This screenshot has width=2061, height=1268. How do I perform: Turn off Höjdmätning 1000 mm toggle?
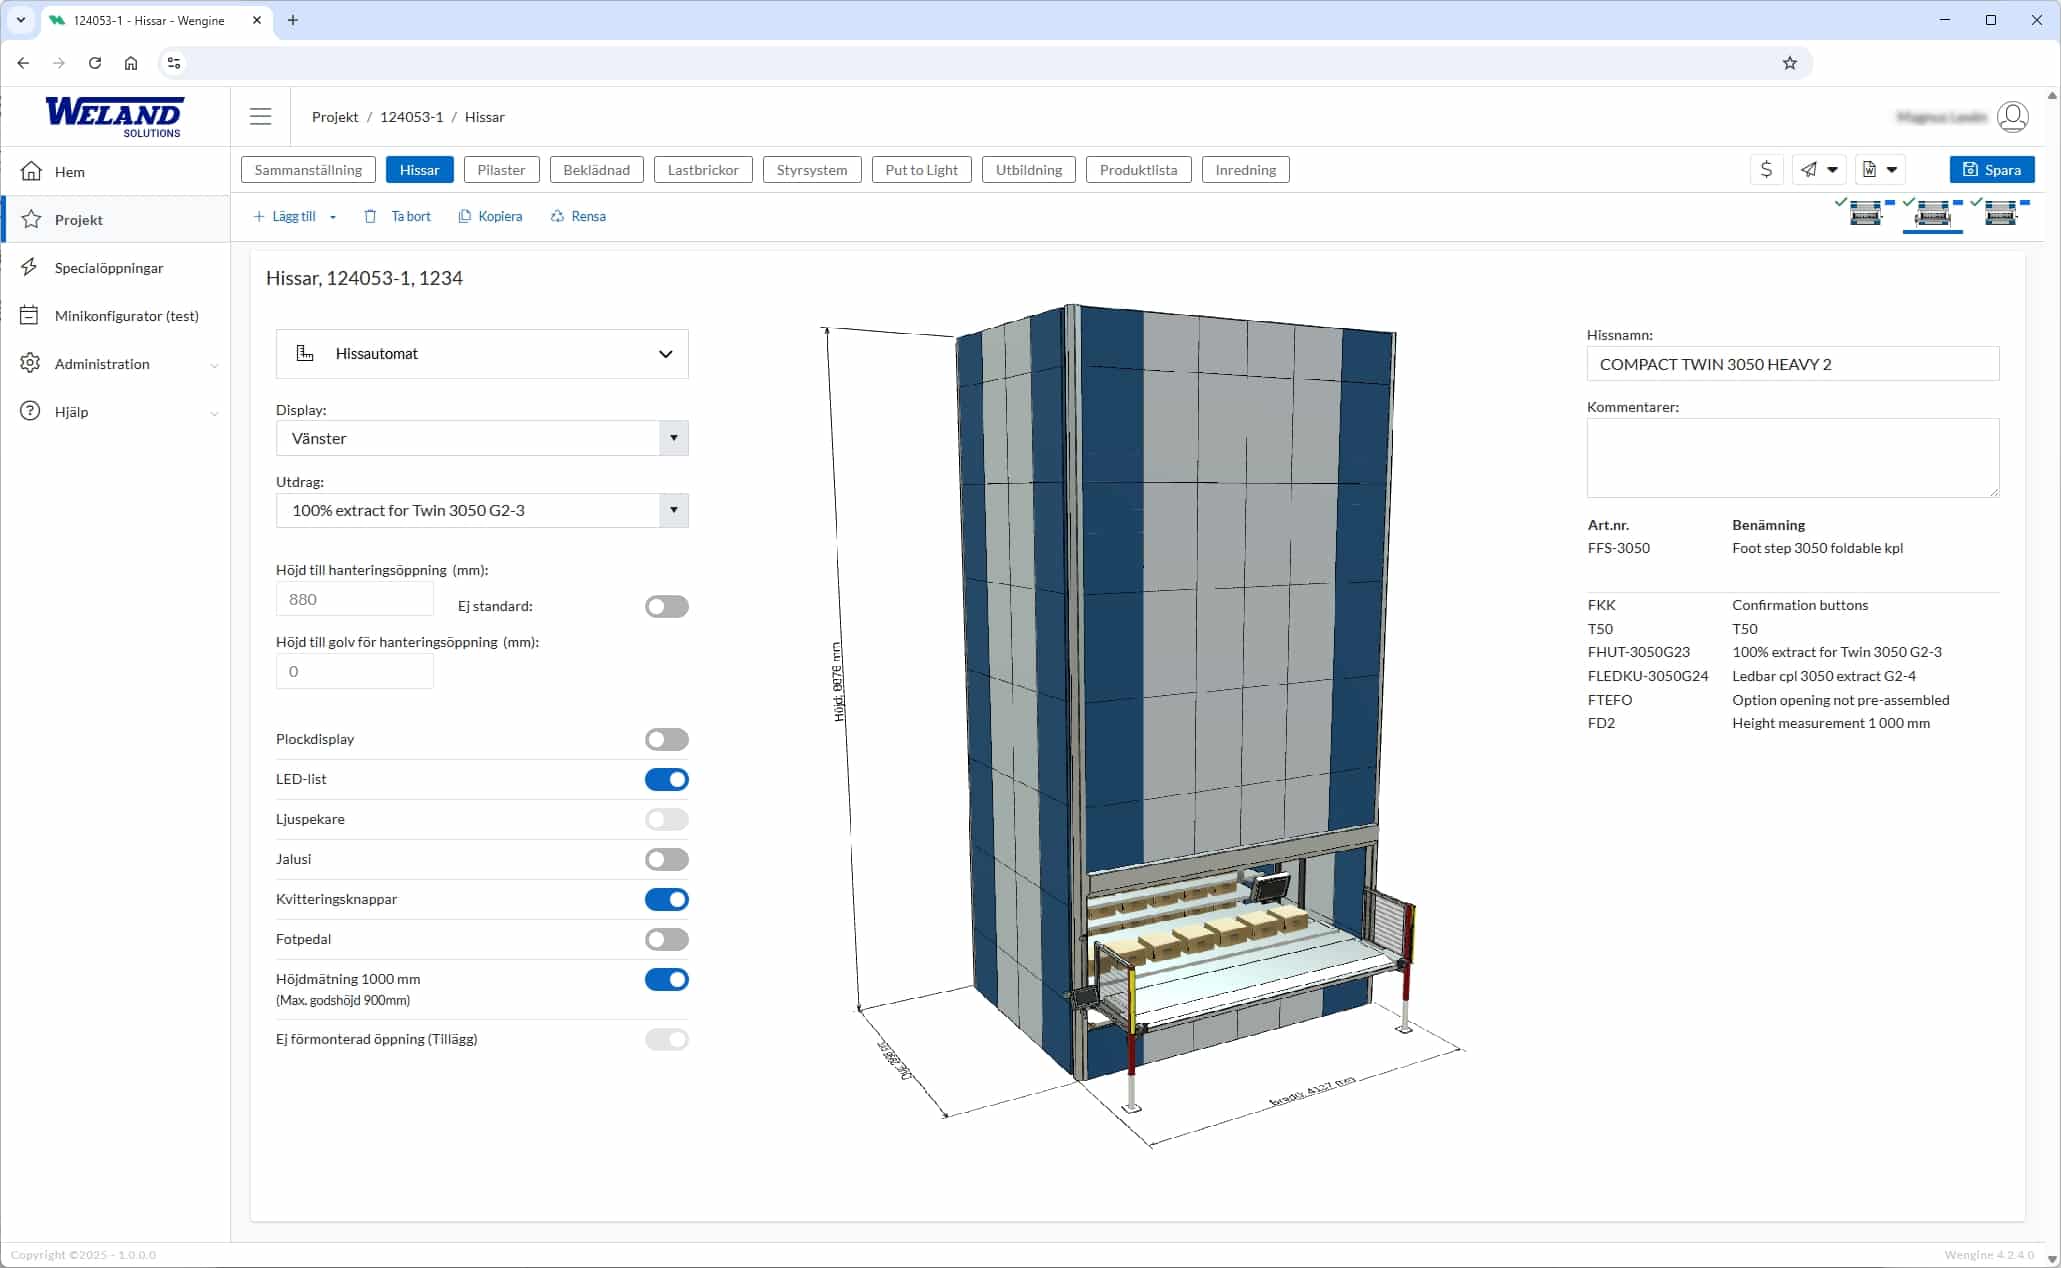click(x=667, y=979)
